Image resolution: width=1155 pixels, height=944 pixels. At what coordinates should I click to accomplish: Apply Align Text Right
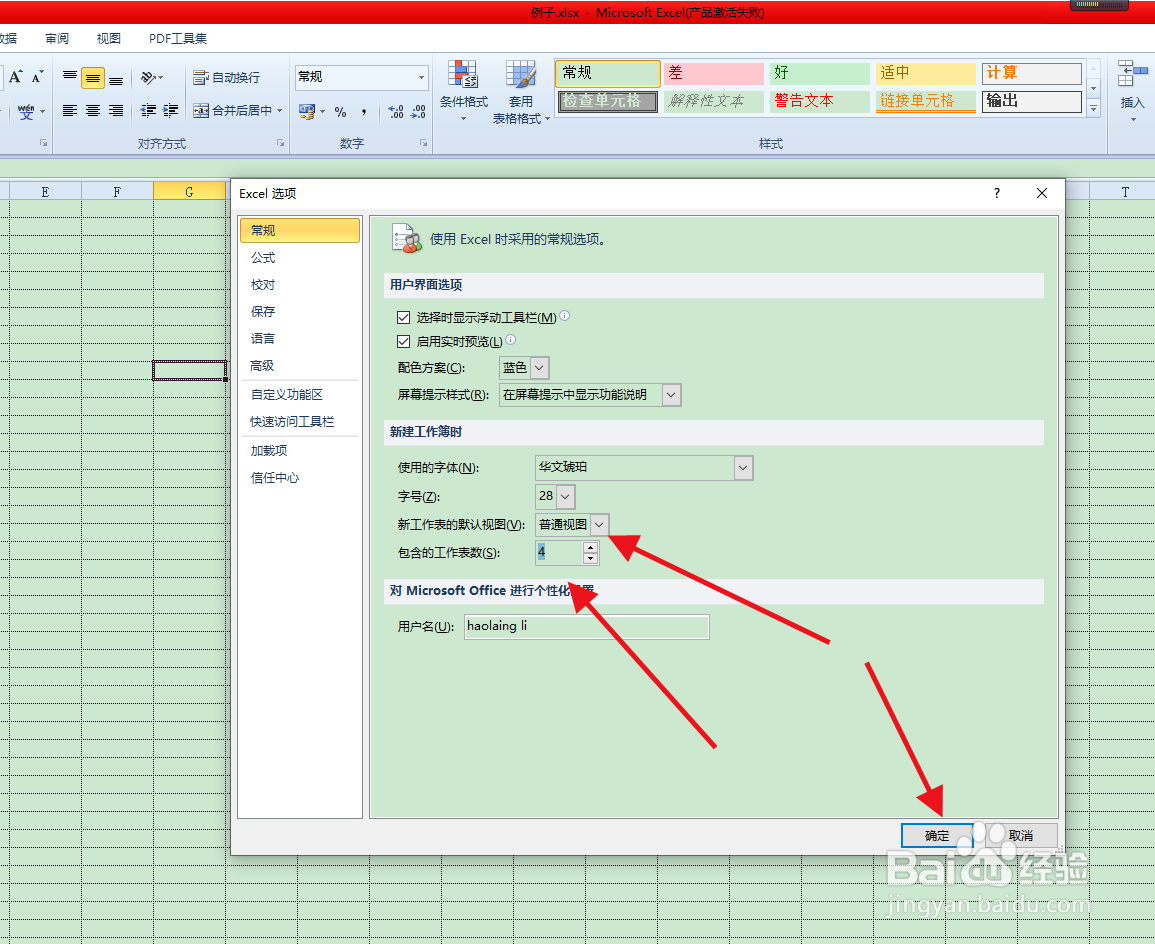tap(116, 110)
